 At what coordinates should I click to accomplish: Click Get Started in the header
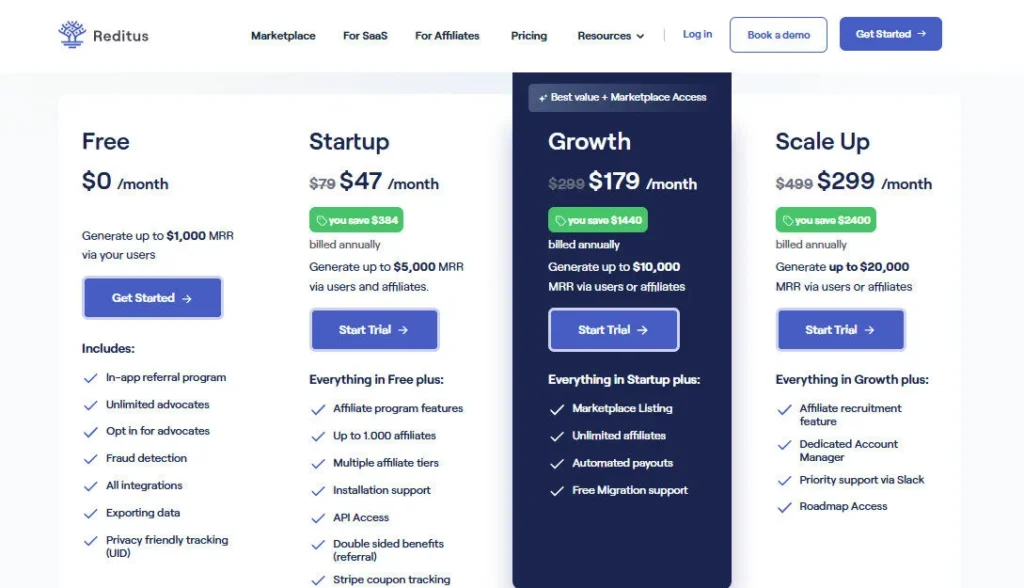[x=890, y=34]
